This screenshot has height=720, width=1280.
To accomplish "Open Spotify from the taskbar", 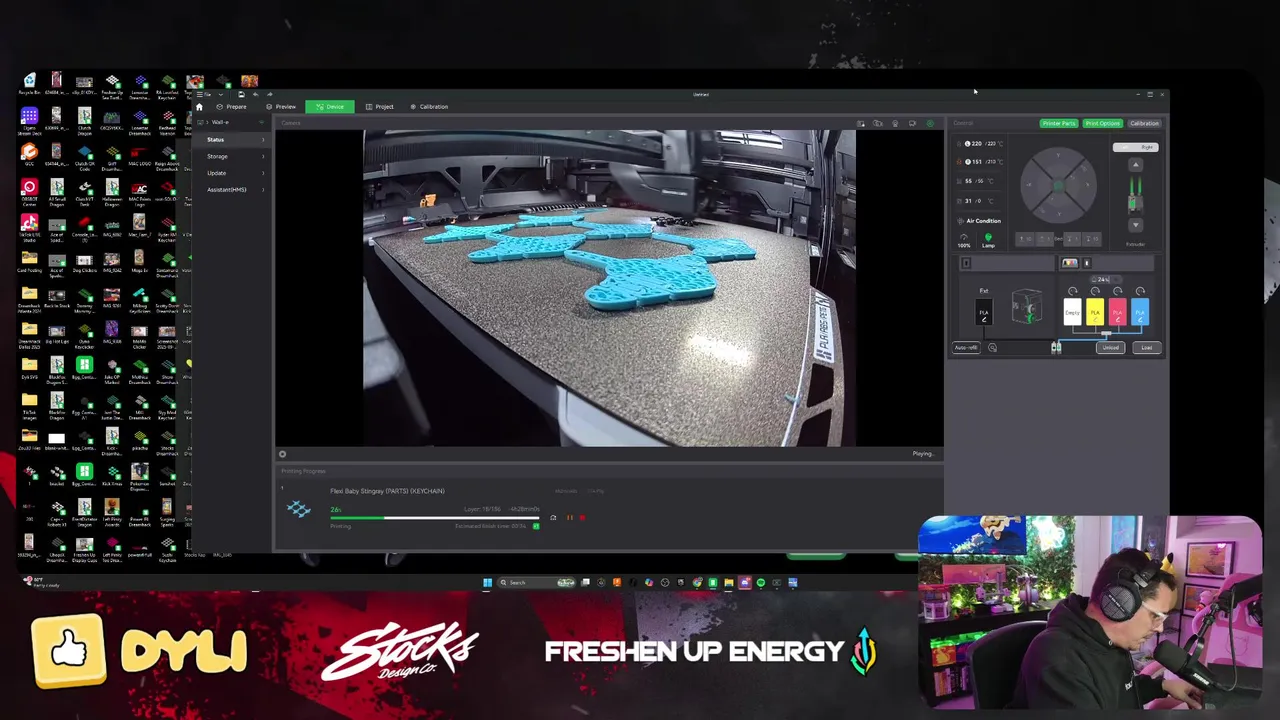I will tap(761, 582).
